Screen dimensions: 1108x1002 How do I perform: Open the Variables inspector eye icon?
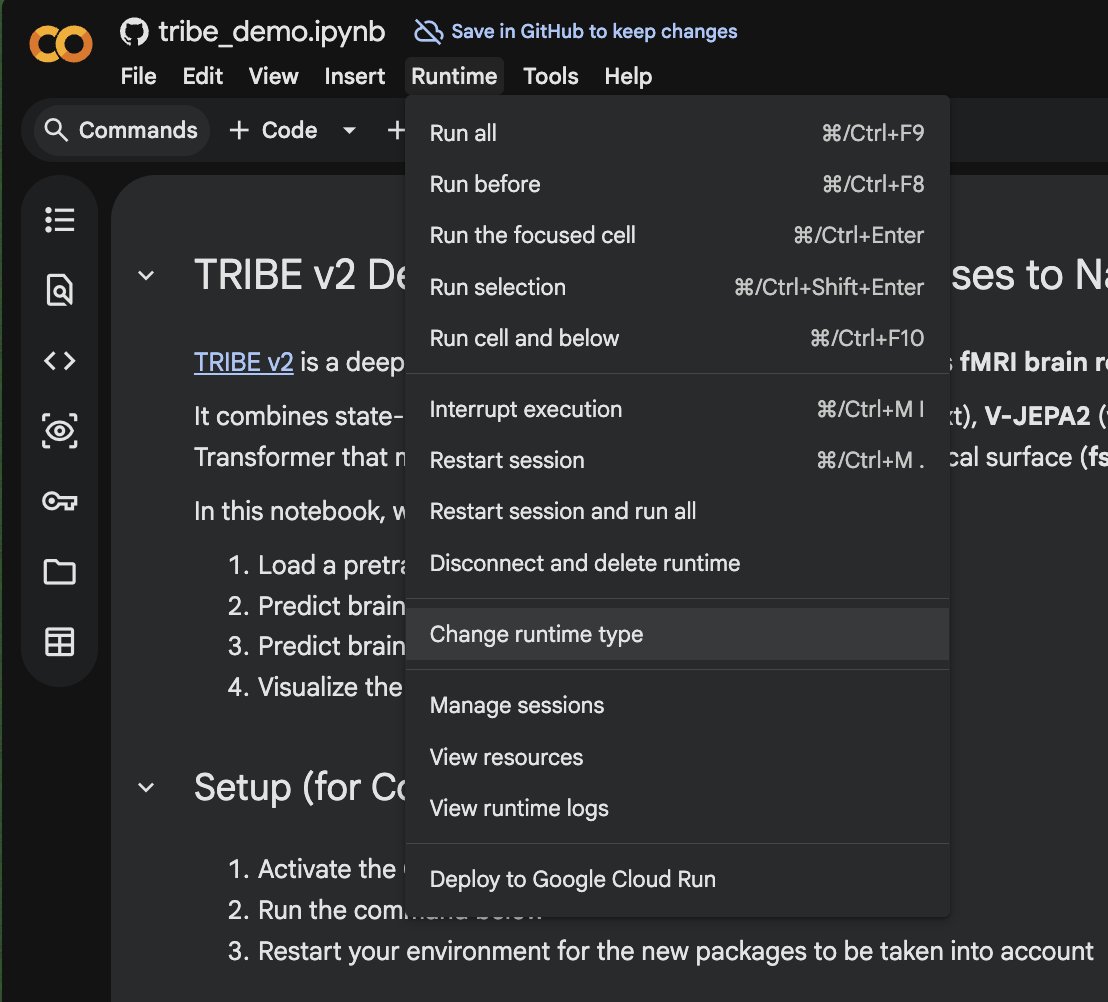[60, 431]
